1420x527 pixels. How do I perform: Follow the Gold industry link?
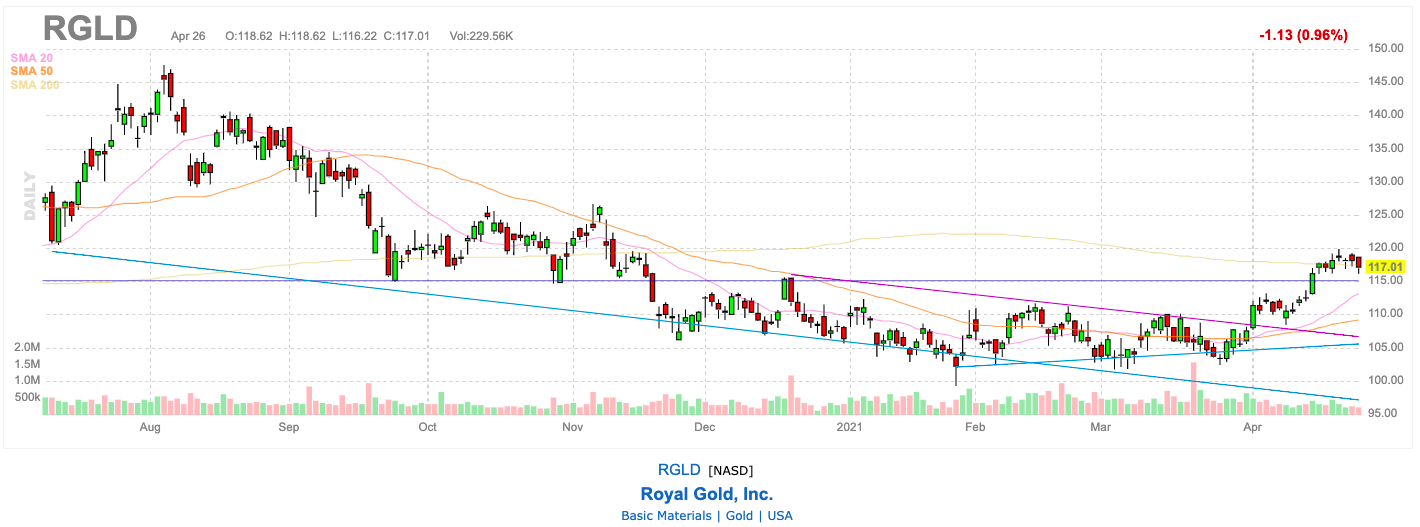739,516
